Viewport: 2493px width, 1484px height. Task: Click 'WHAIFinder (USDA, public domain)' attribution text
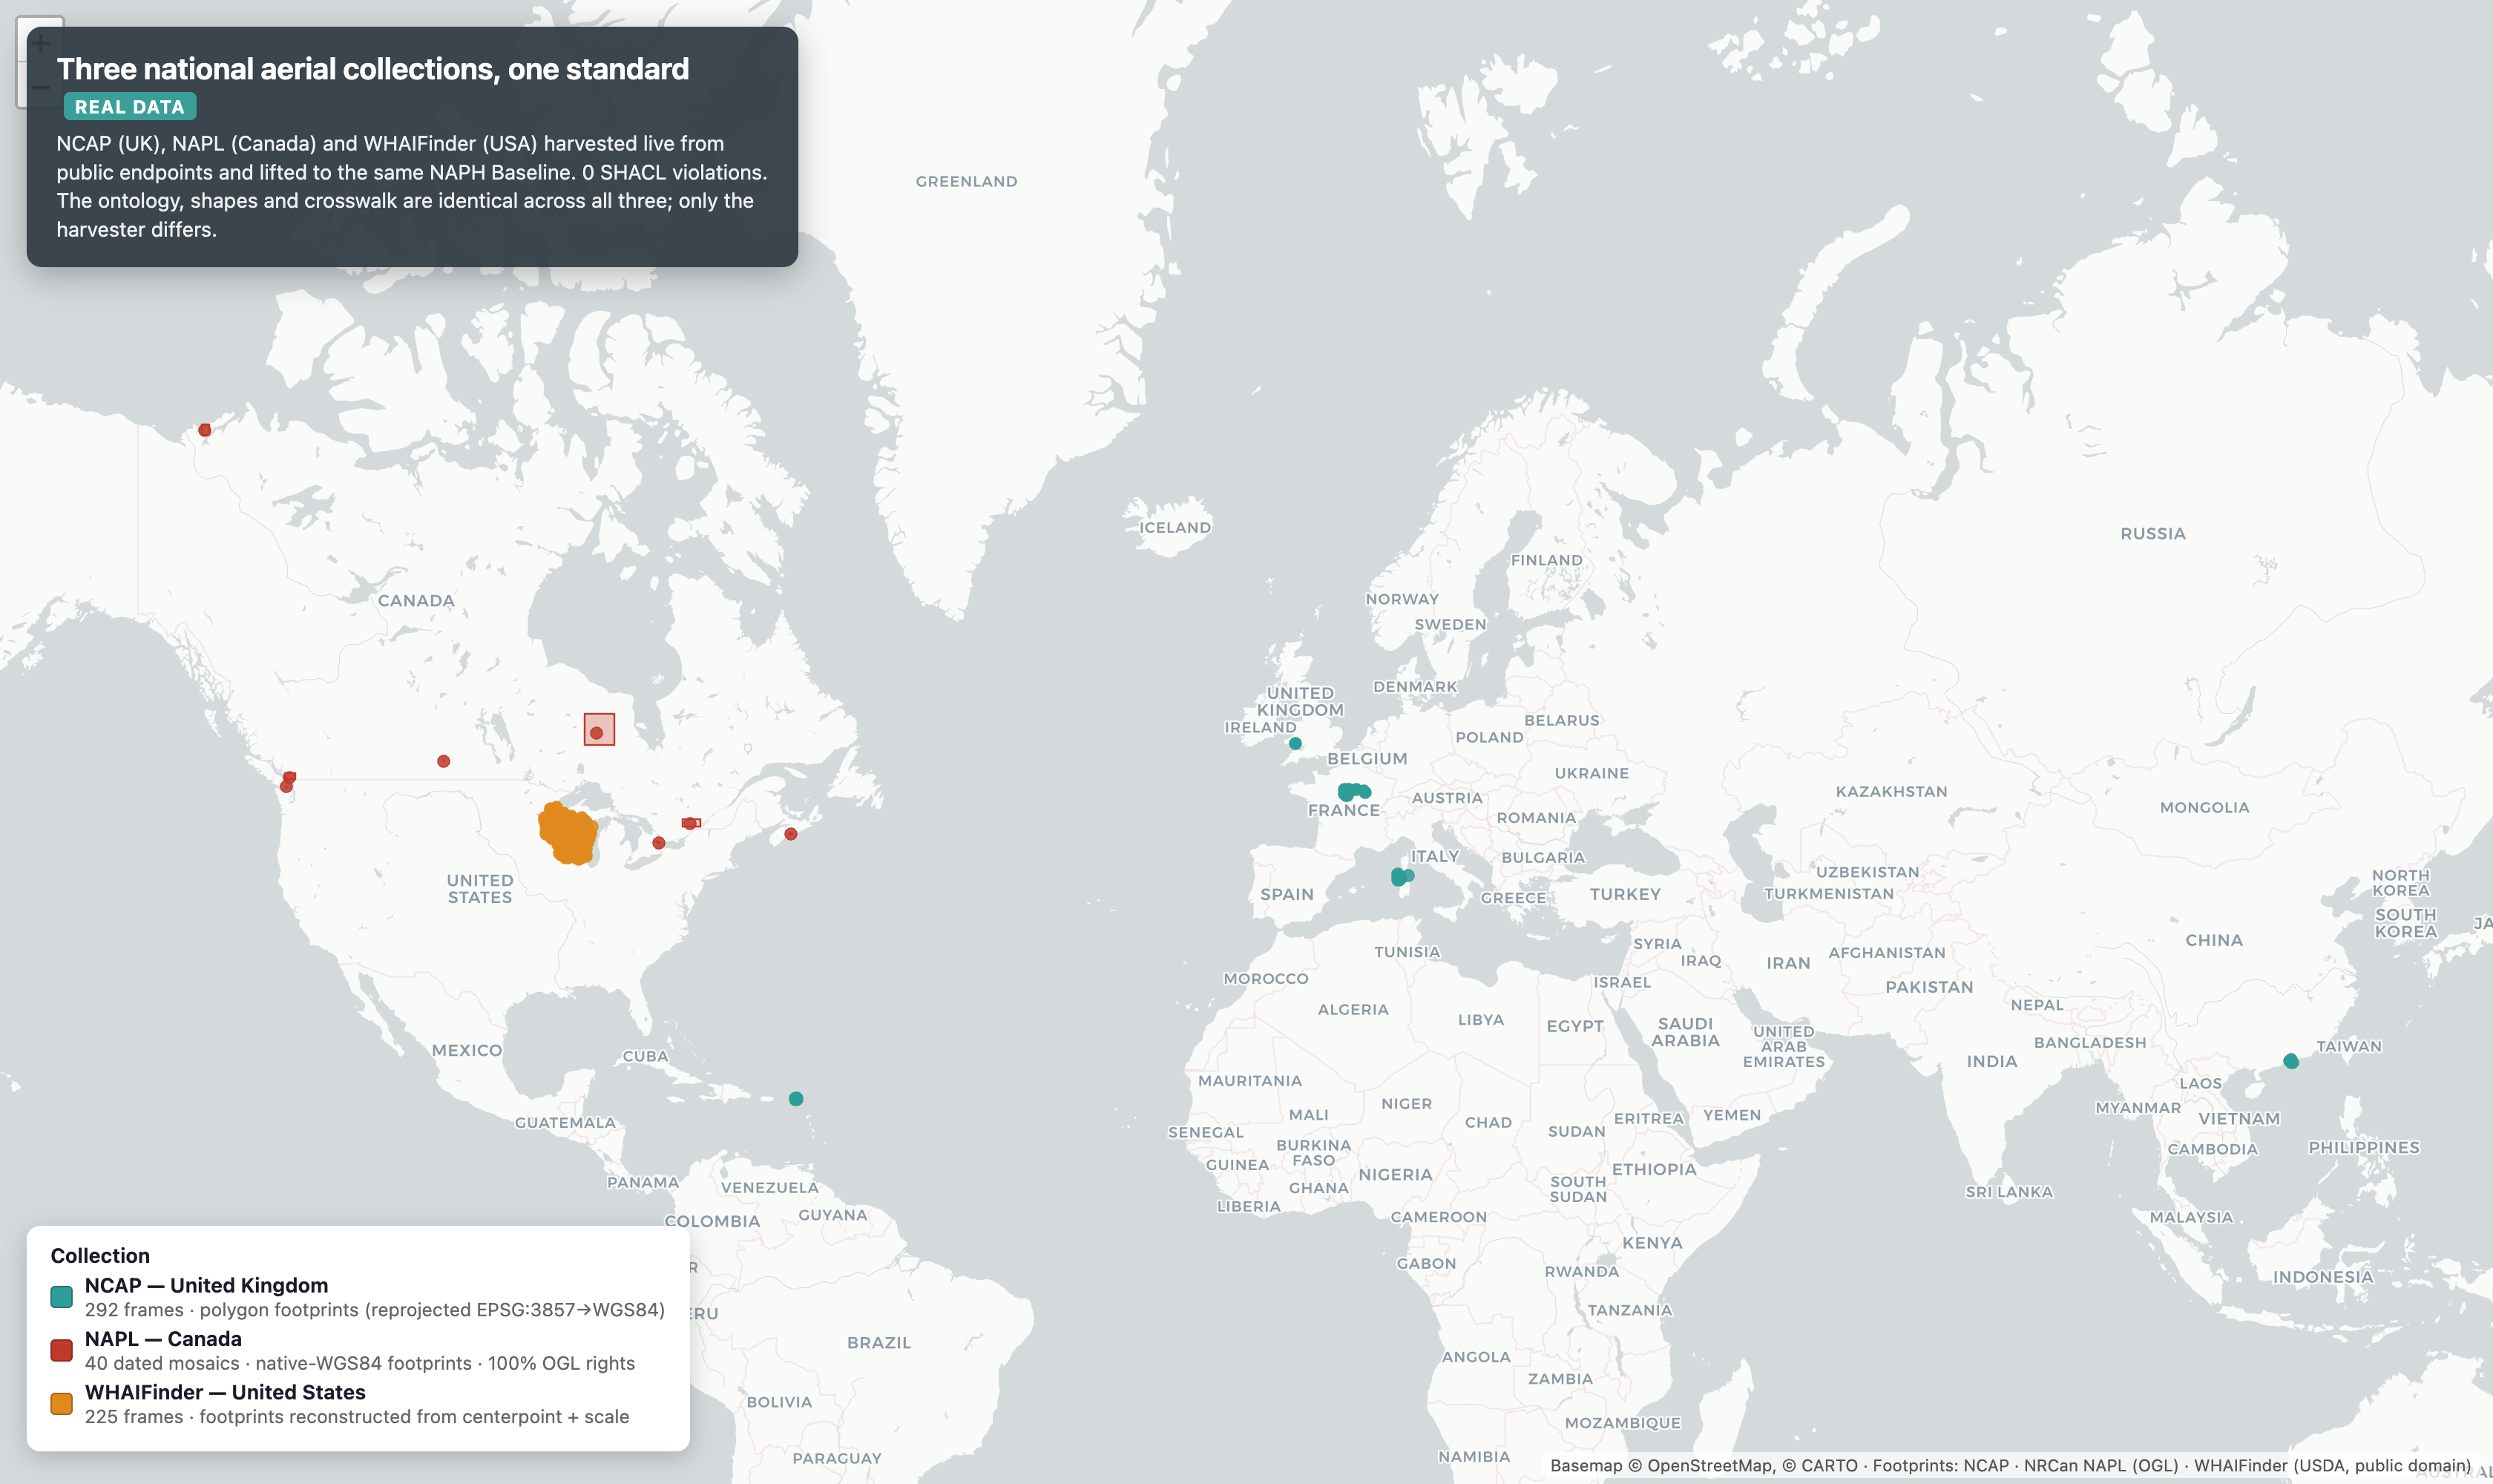pyautogui.click(x=2332, y=1466)
